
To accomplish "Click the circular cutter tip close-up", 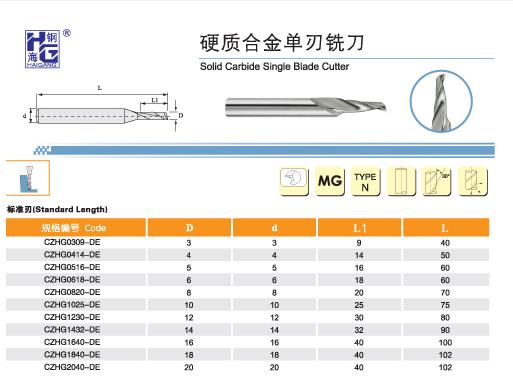I will coord(441,101).
